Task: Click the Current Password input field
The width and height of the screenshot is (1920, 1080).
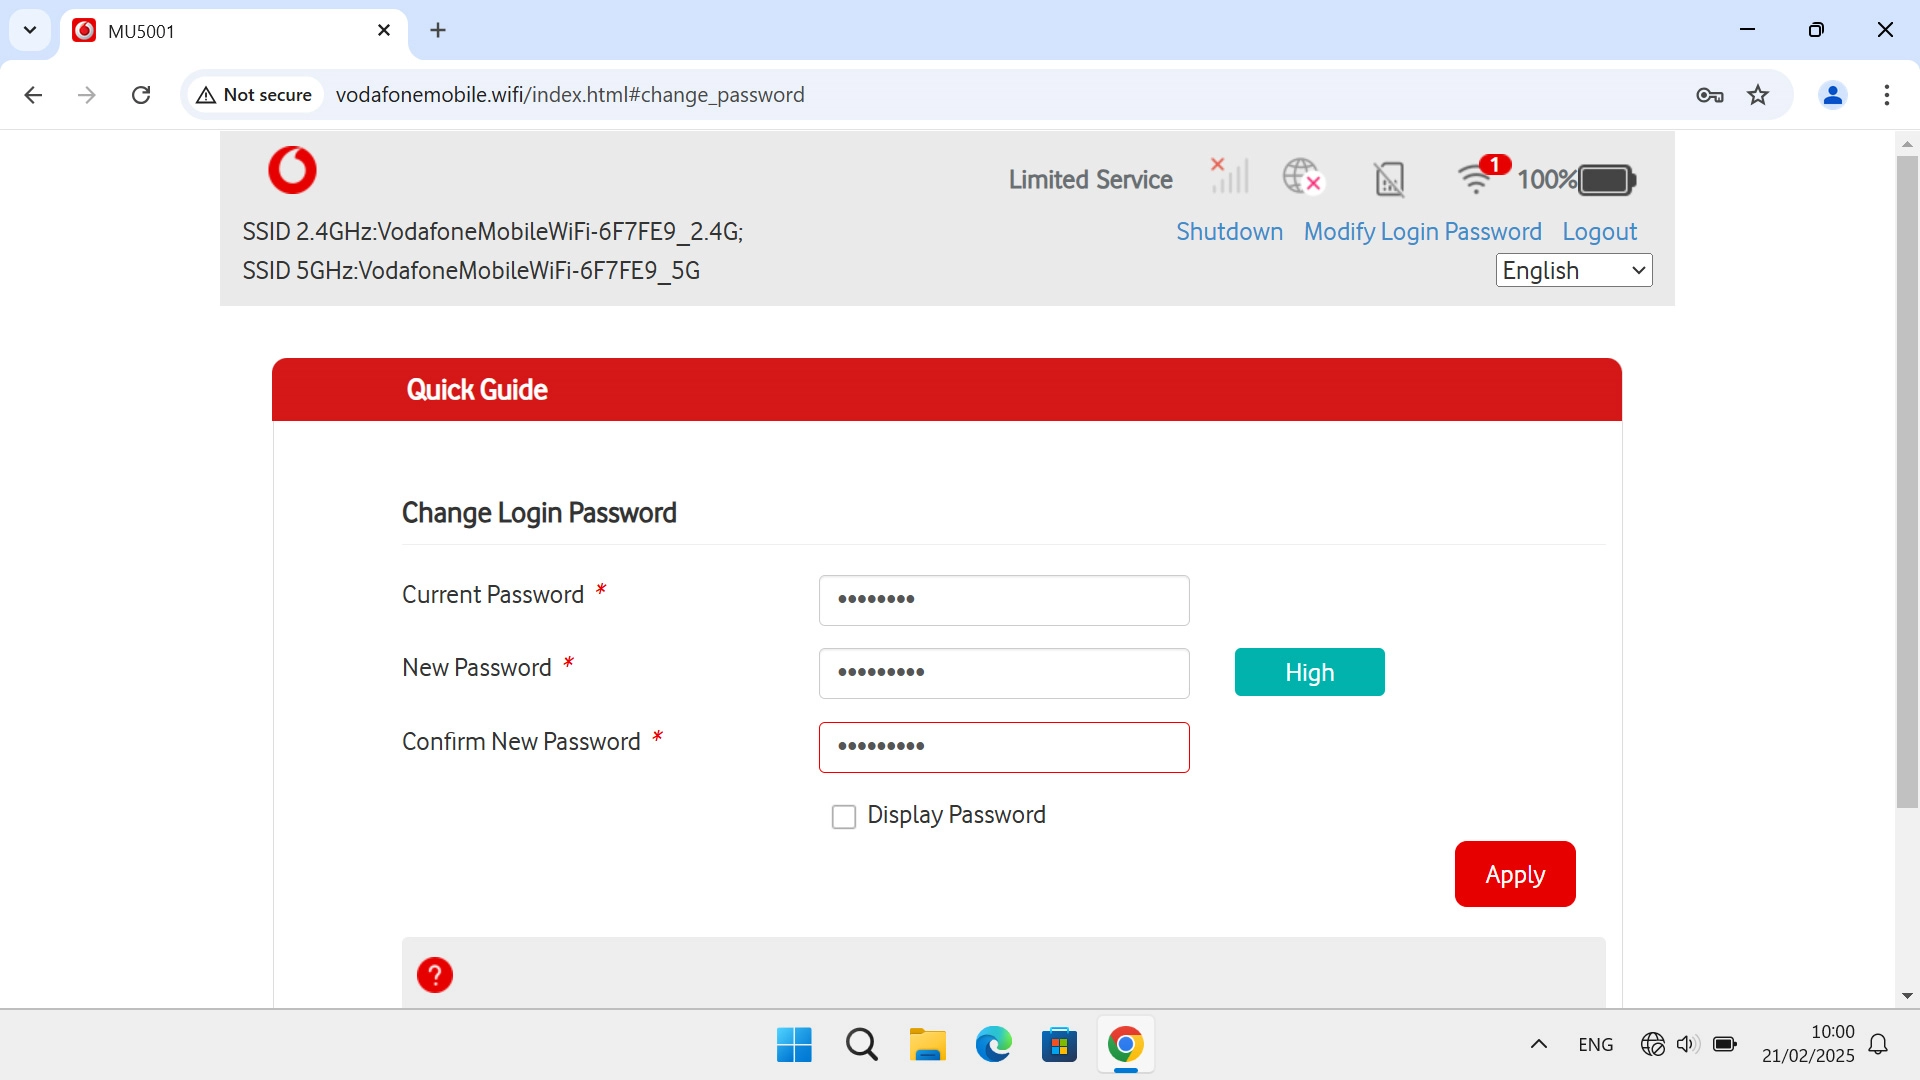Action: click(1003, 600)
